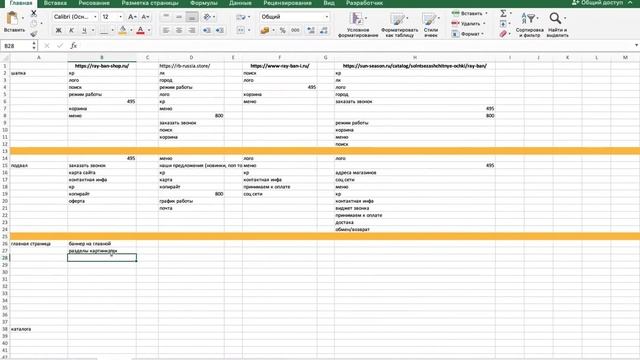Image resolution: width=640 pixels, height=360 pixels.
Task: Align text to the bottom of cell
Action: pyautogui.click(x=192, y=17)
